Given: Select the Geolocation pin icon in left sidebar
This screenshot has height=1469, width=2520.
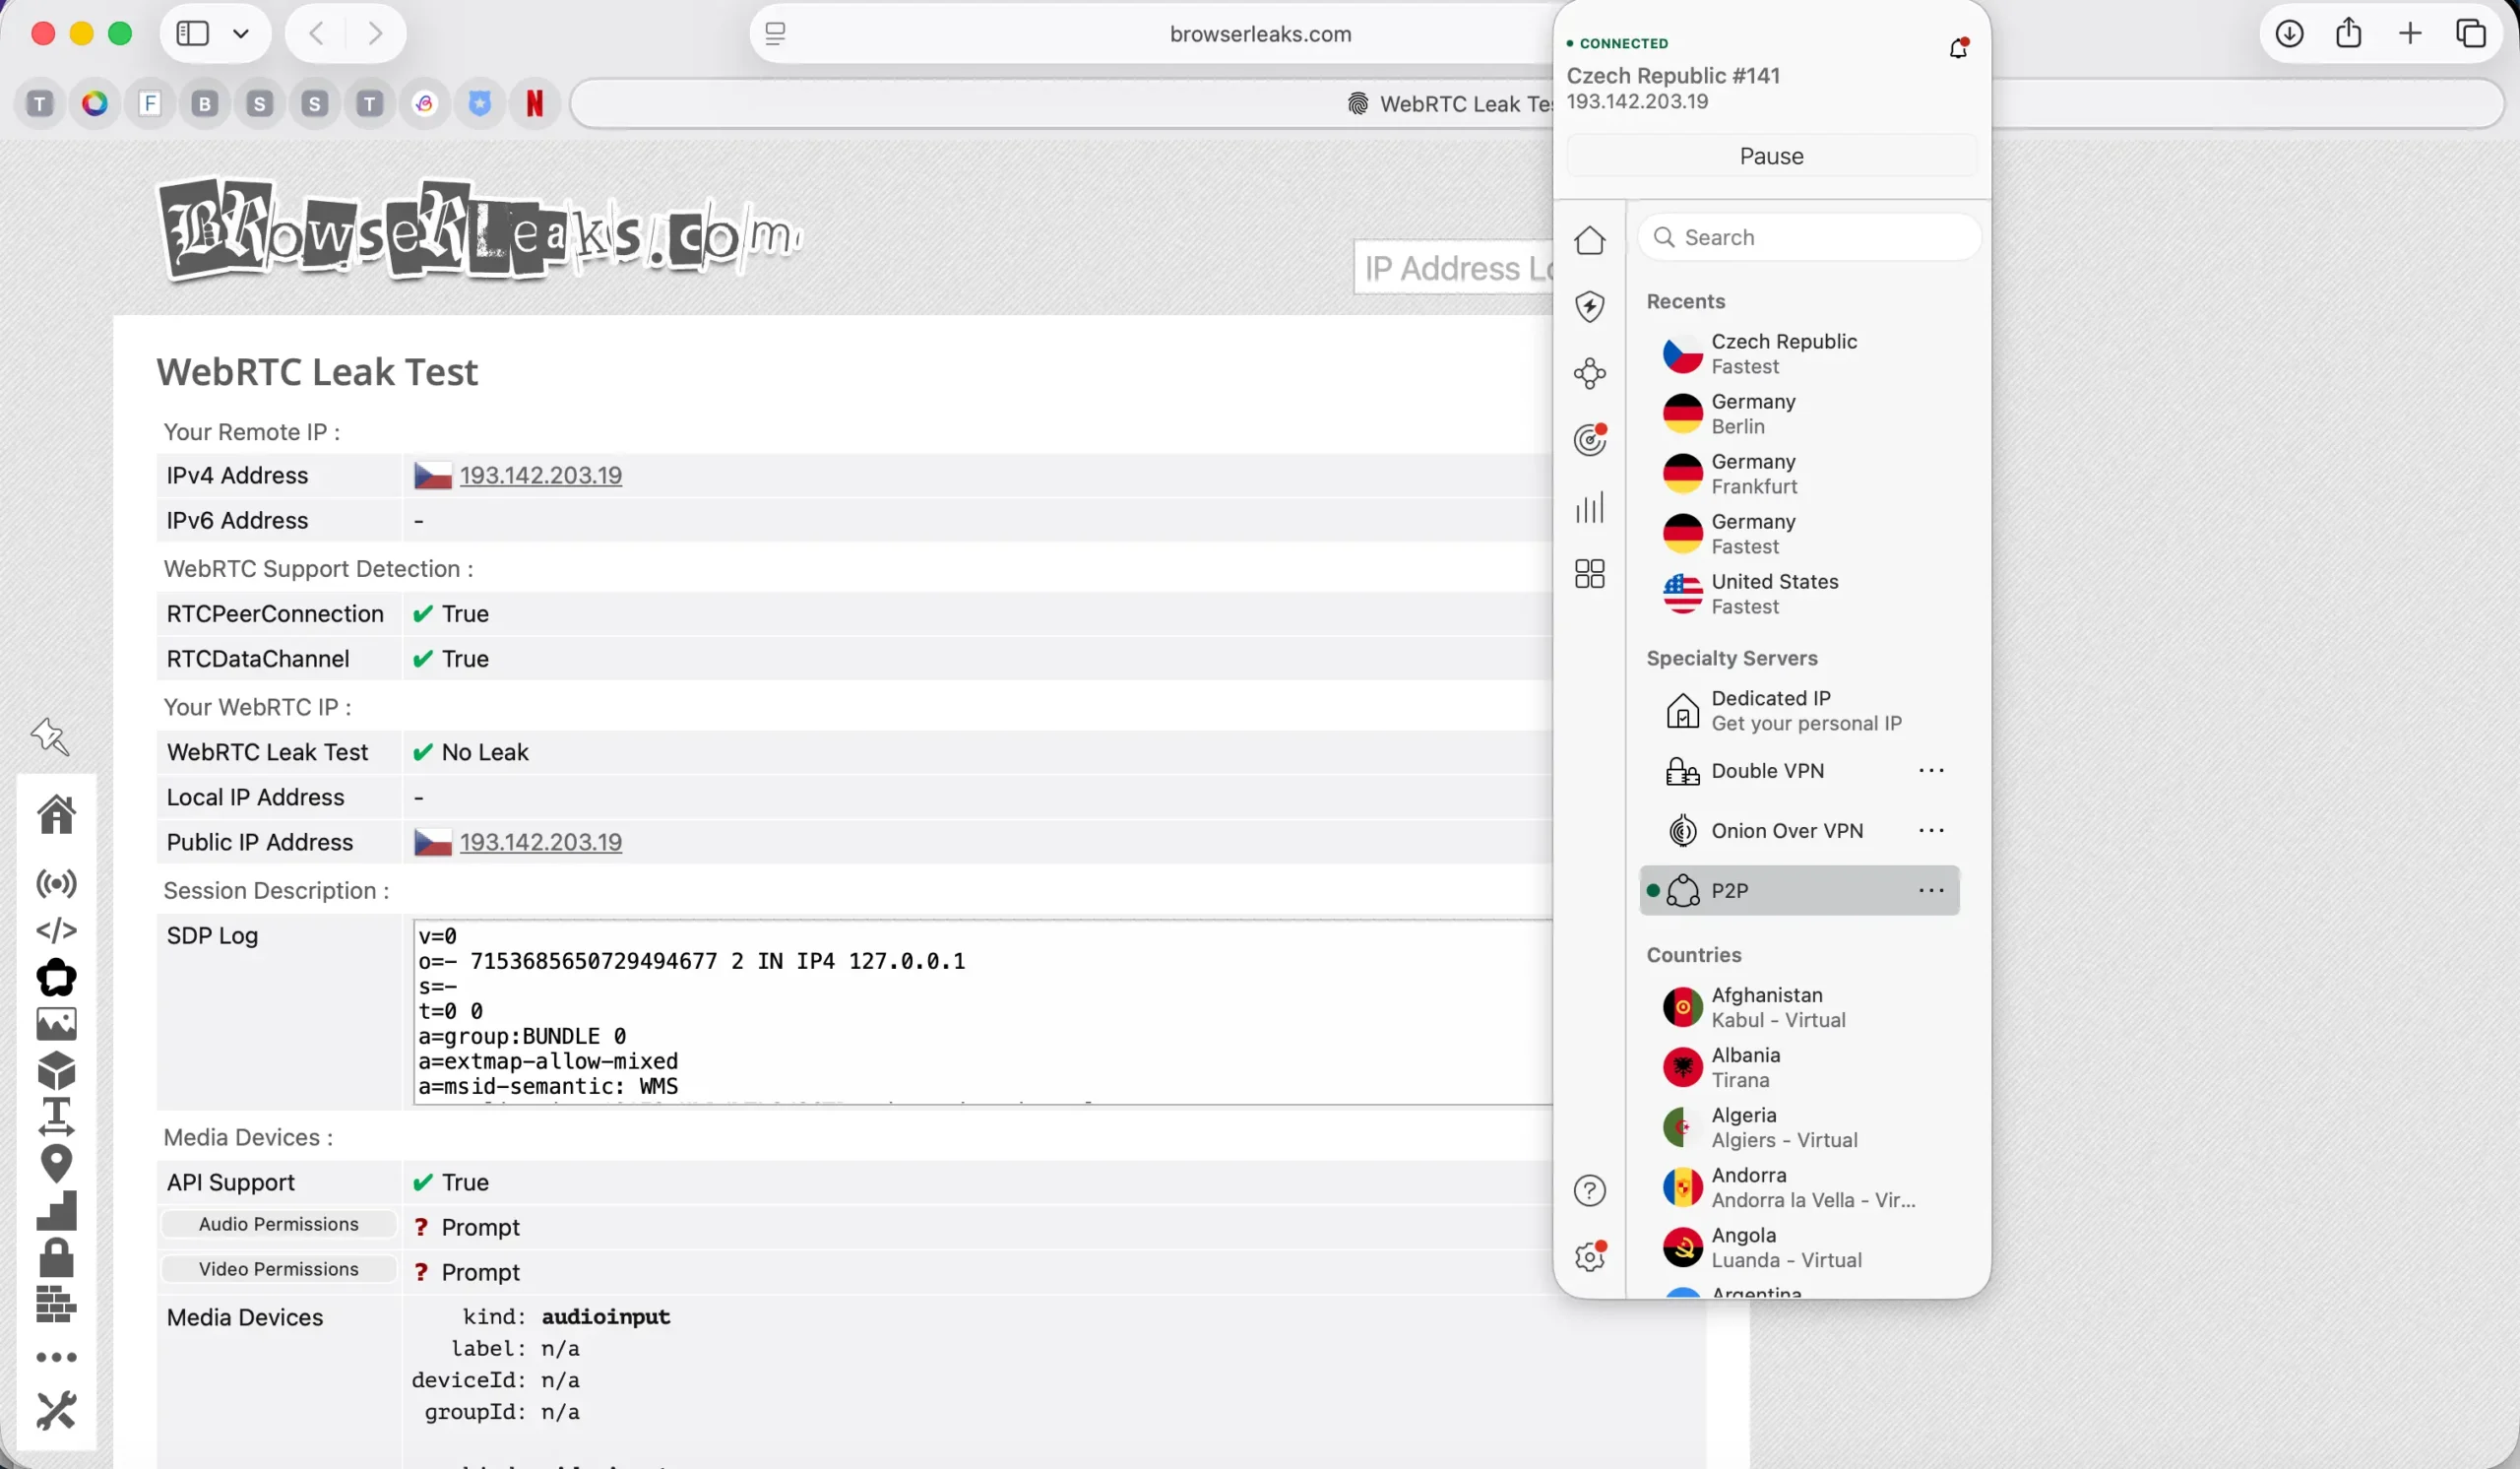Looking at the screenshot, I should pyautogui.click(x=57, y=1163).
